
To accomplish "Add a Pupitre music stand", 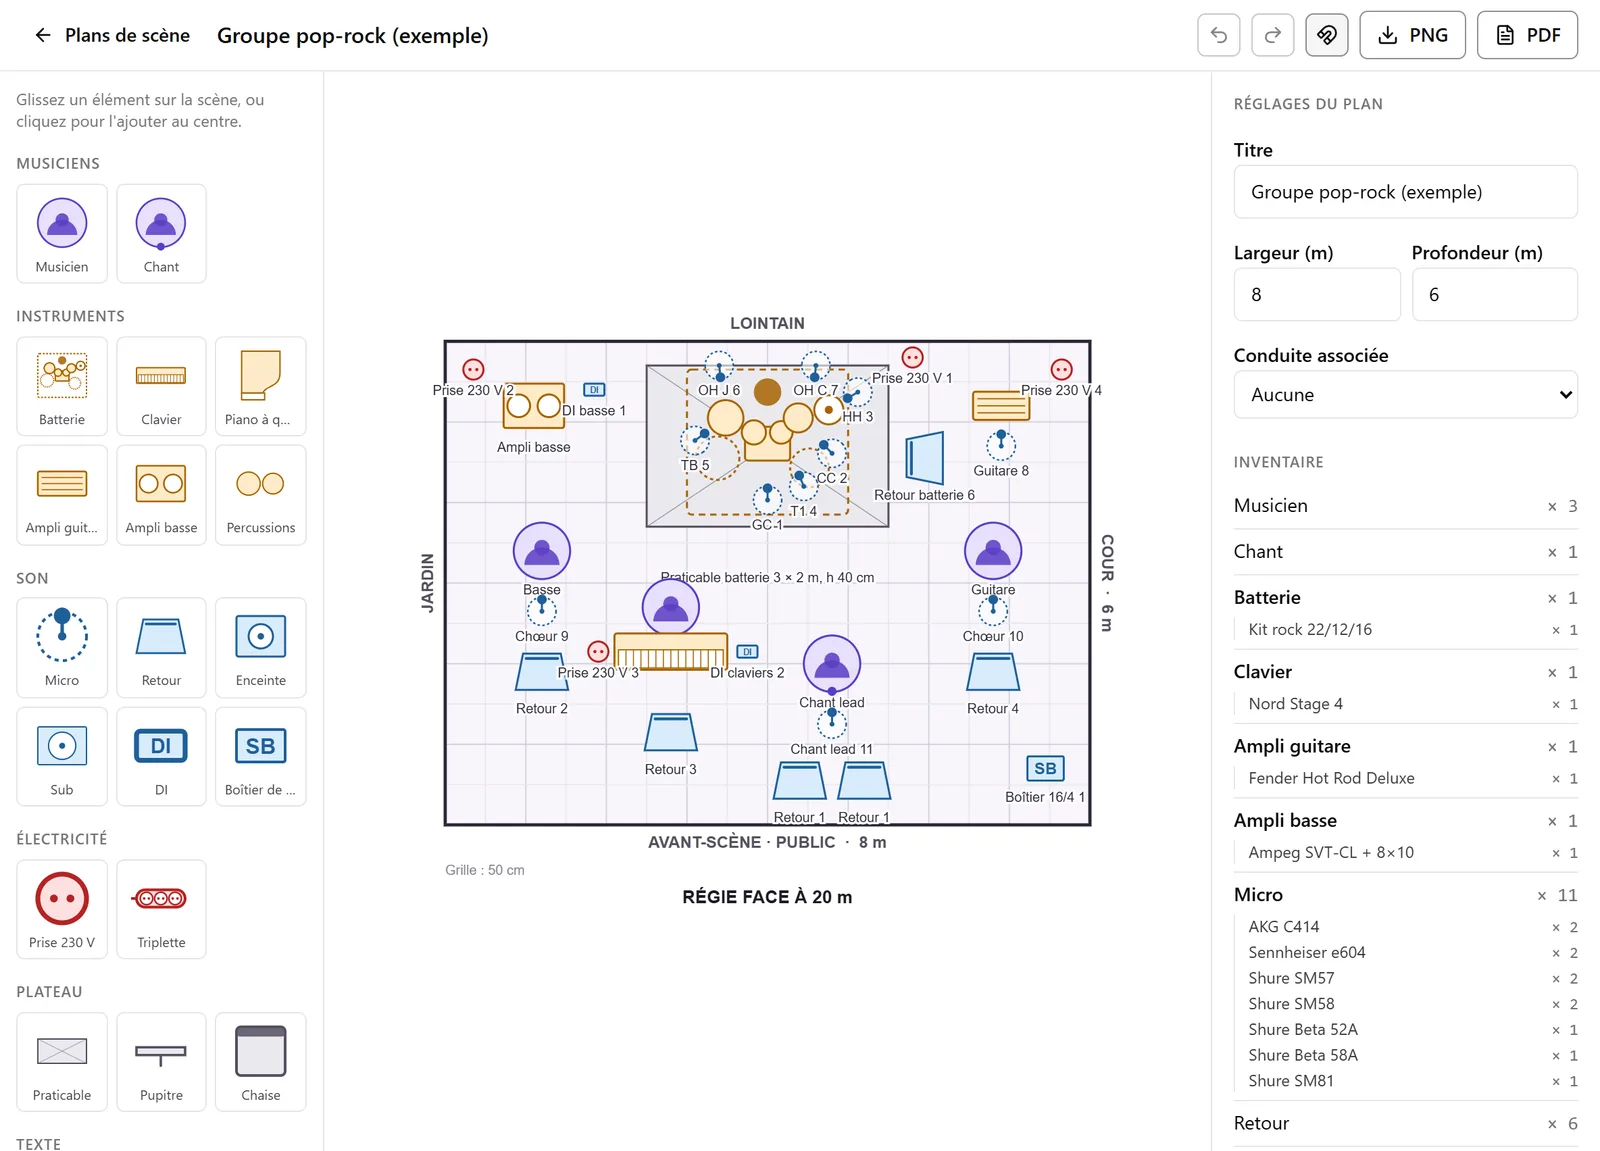I will (x=161, y=1062).
